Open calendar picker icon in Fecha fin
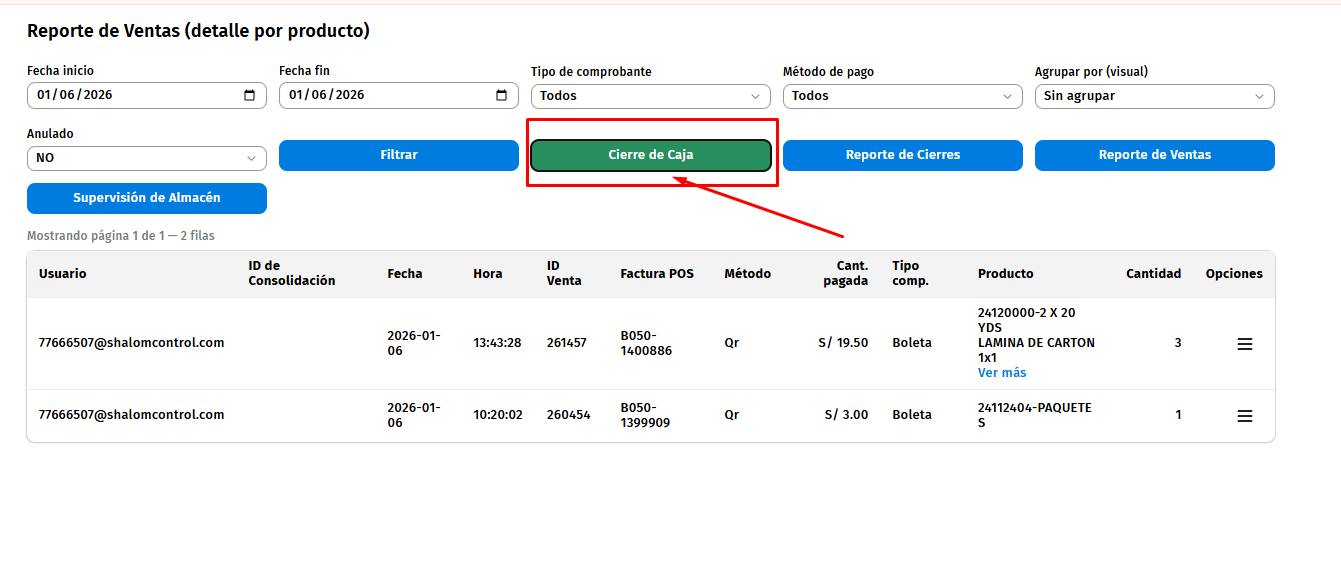 [x=501, y=96]
